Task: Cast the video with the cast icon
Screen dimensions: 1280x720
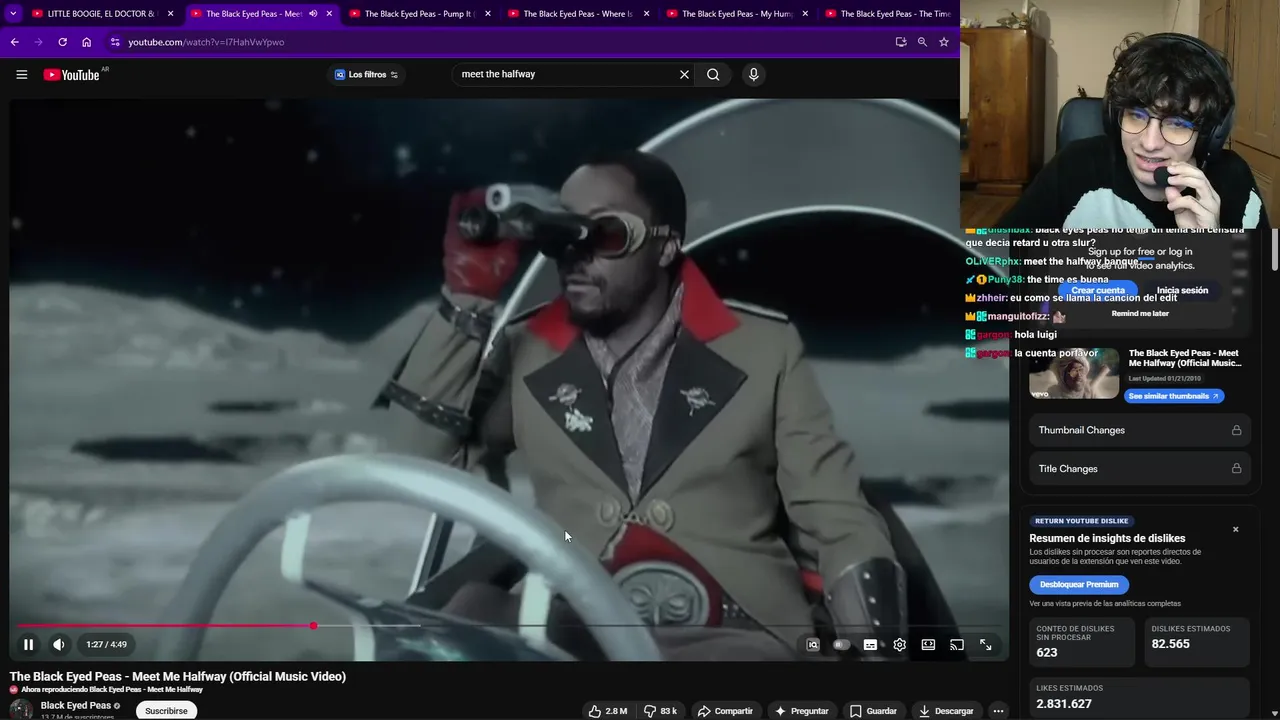Action: point(957,645)
